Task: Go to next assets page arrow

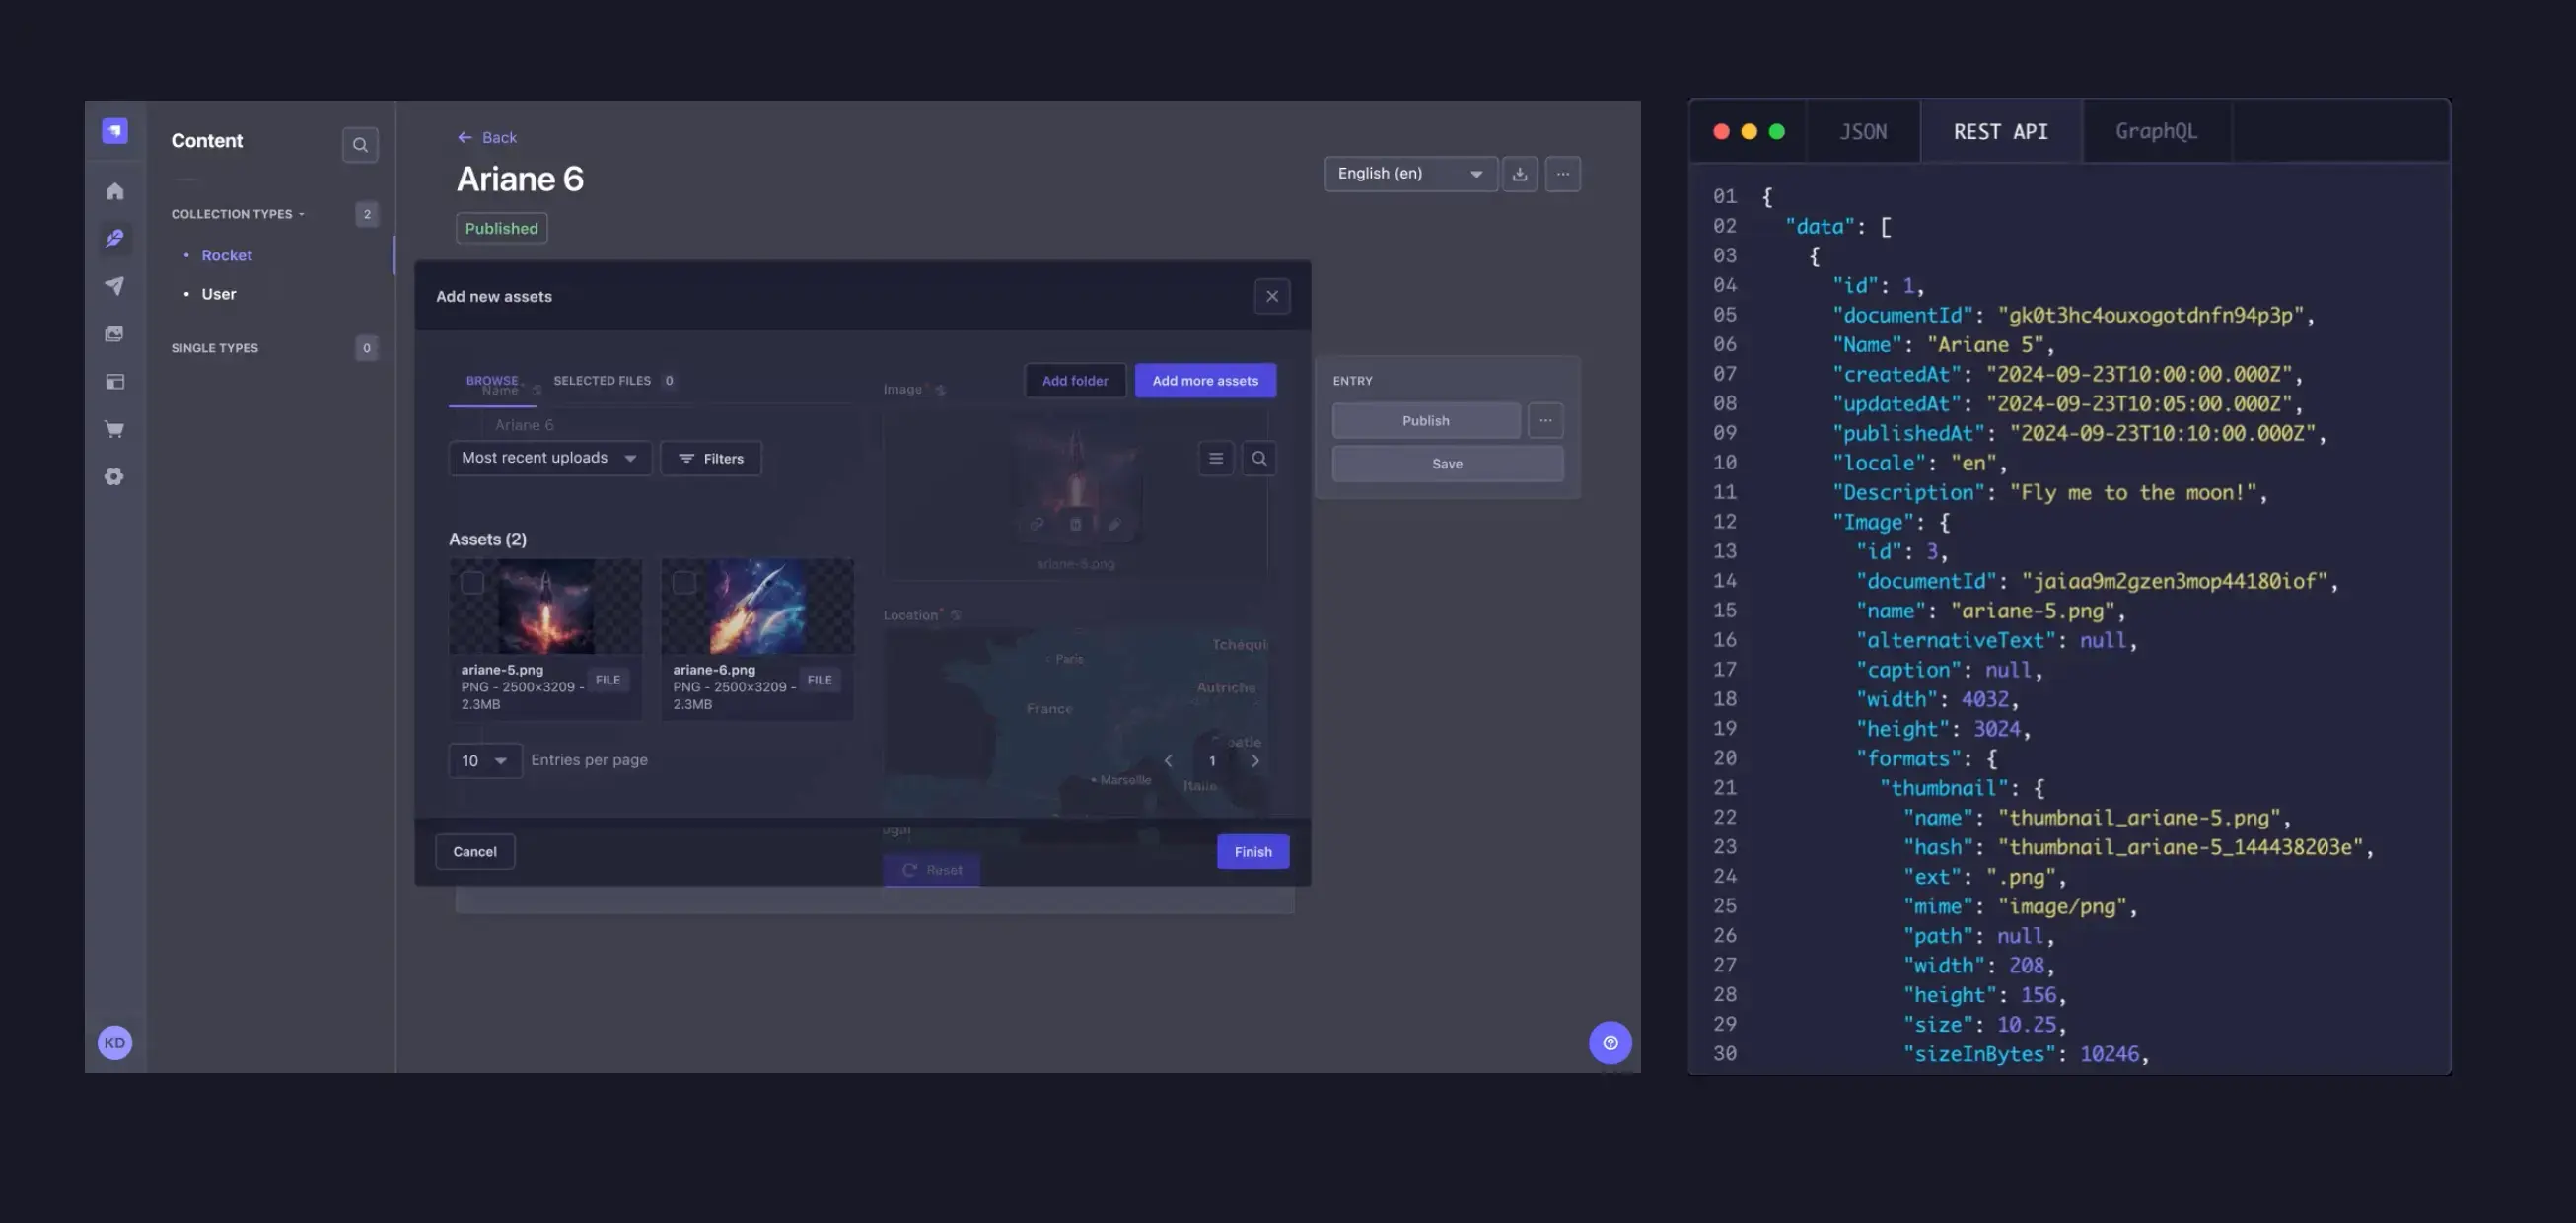Action: [1255, 761]
